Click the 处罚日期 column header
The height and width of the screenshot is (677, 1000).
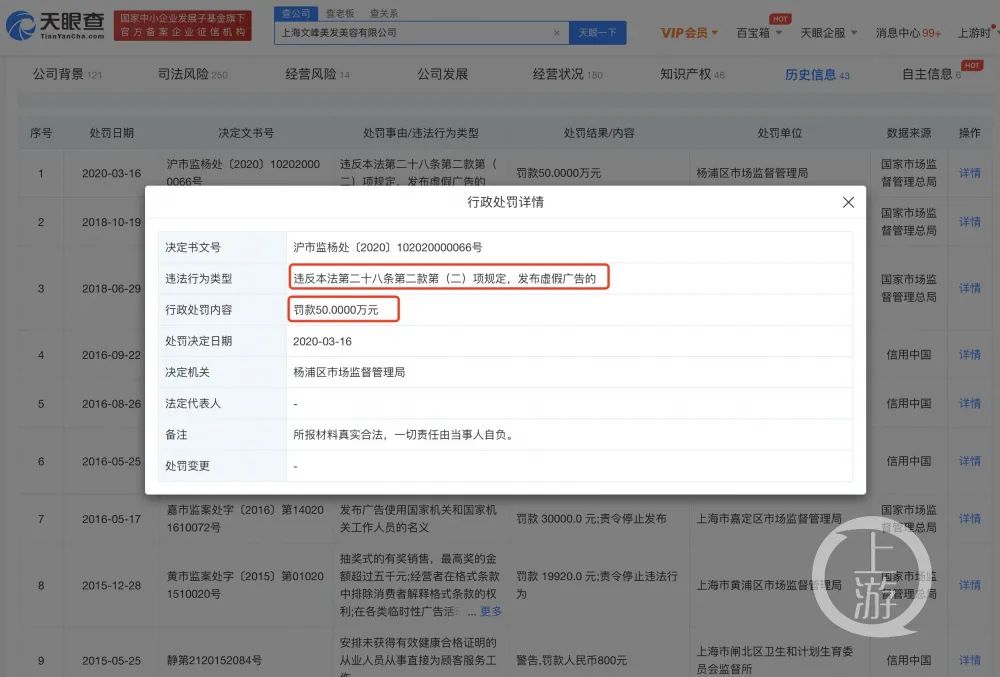[112, 133]
